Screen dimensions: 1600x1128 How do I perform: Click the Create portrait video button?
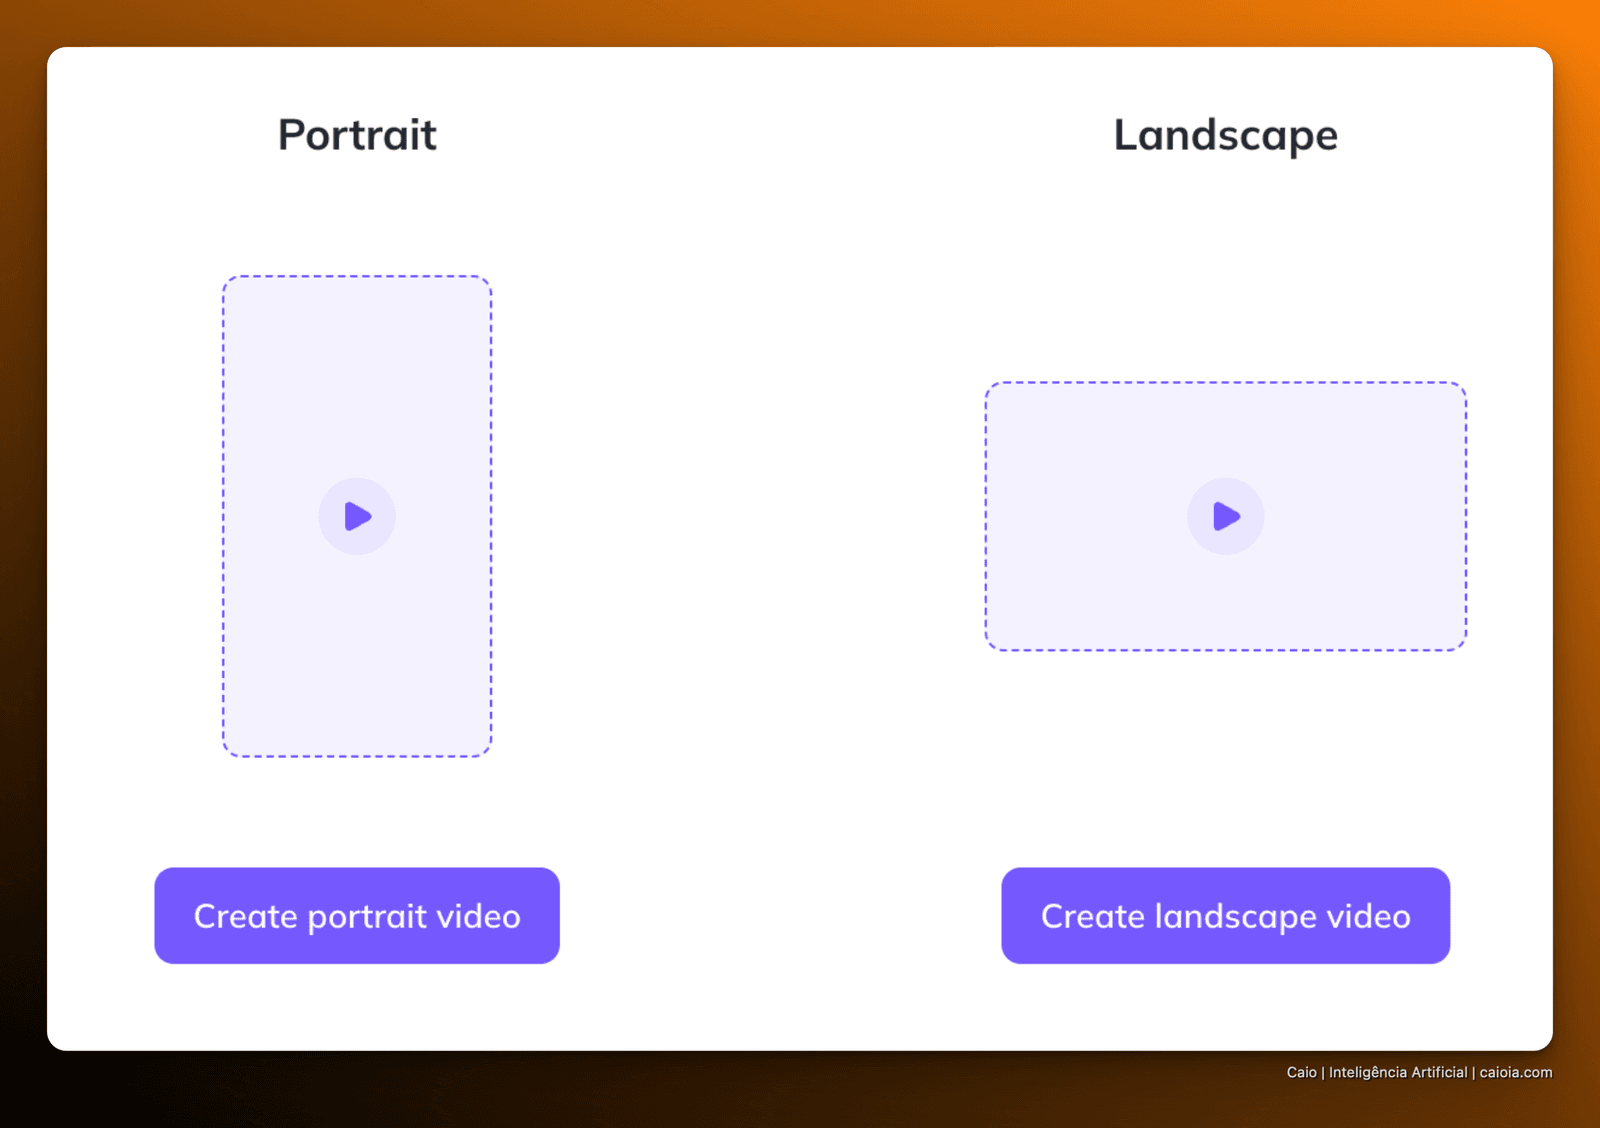tap(357, 916)
